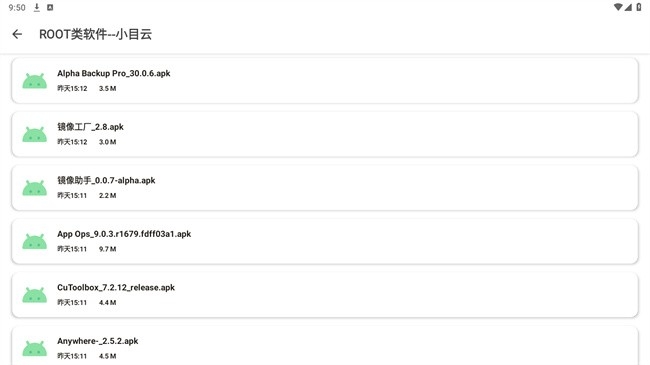Screen dimensions: 650x365
Task: Open Anywhere-_2.5.2.apk file entry
Action: [x=325, y=346]
